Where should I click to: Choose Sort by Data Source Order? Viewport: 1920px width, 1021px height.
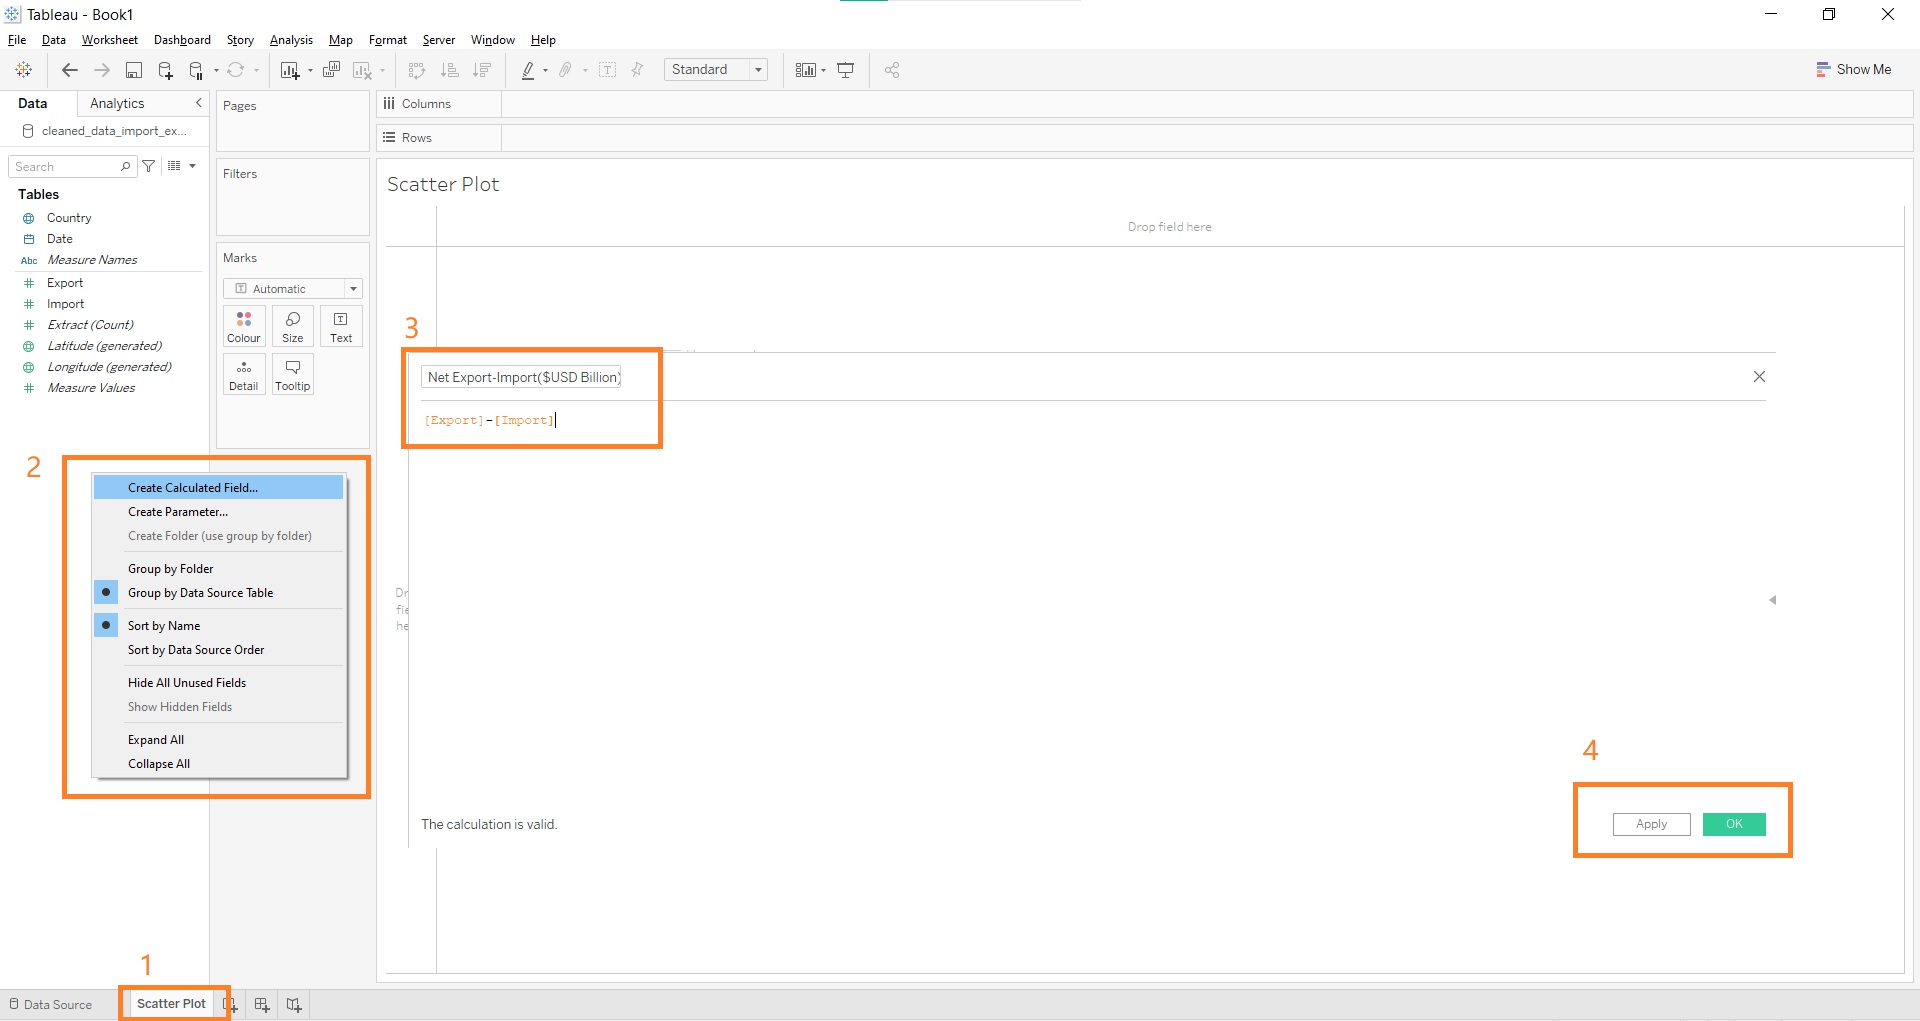tap(196, 650)
